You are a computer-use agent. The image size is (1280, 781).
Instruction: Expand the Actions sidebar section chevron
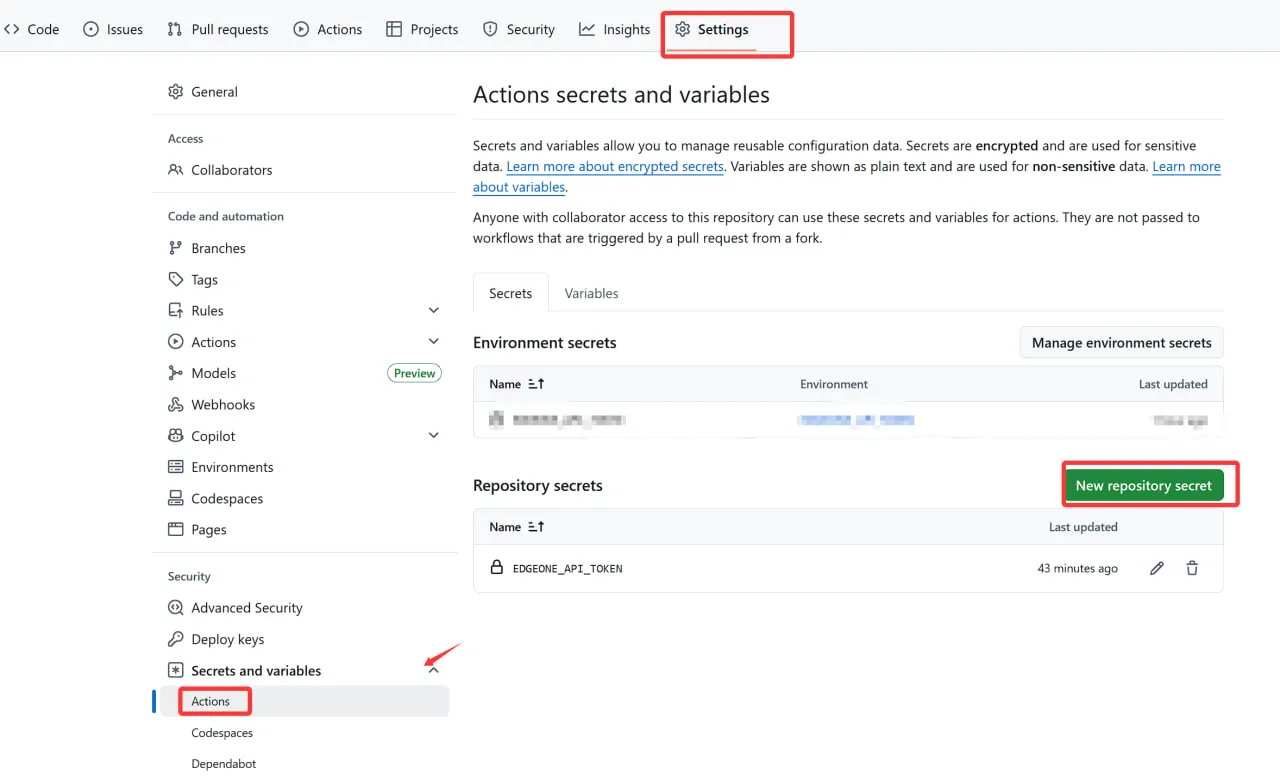[434, 342]
